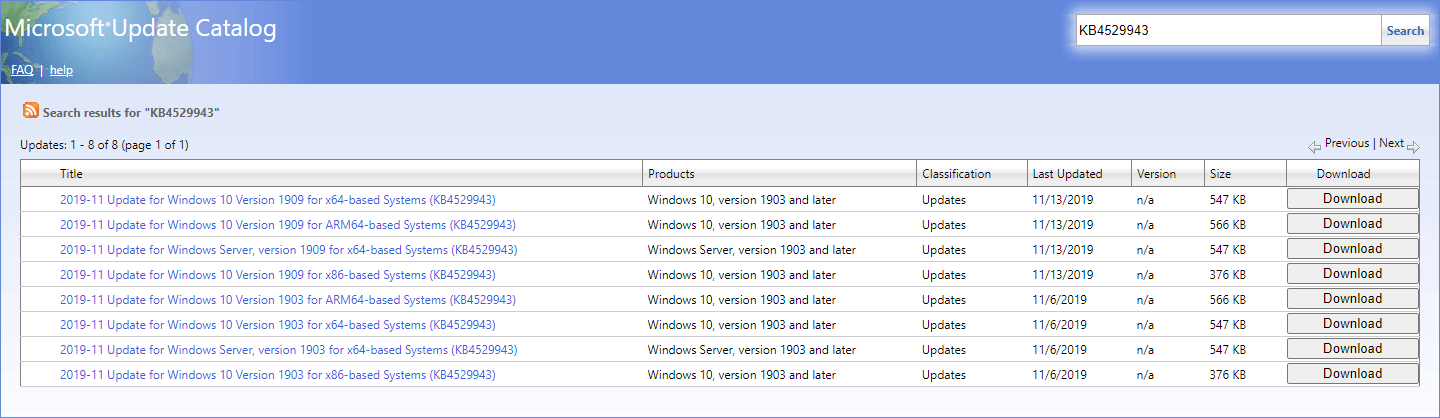This screenshot has height=418, width=1440.
Task: Open Windows 10 Version 1909 ARM64 update link
Action: click(288, 225)
